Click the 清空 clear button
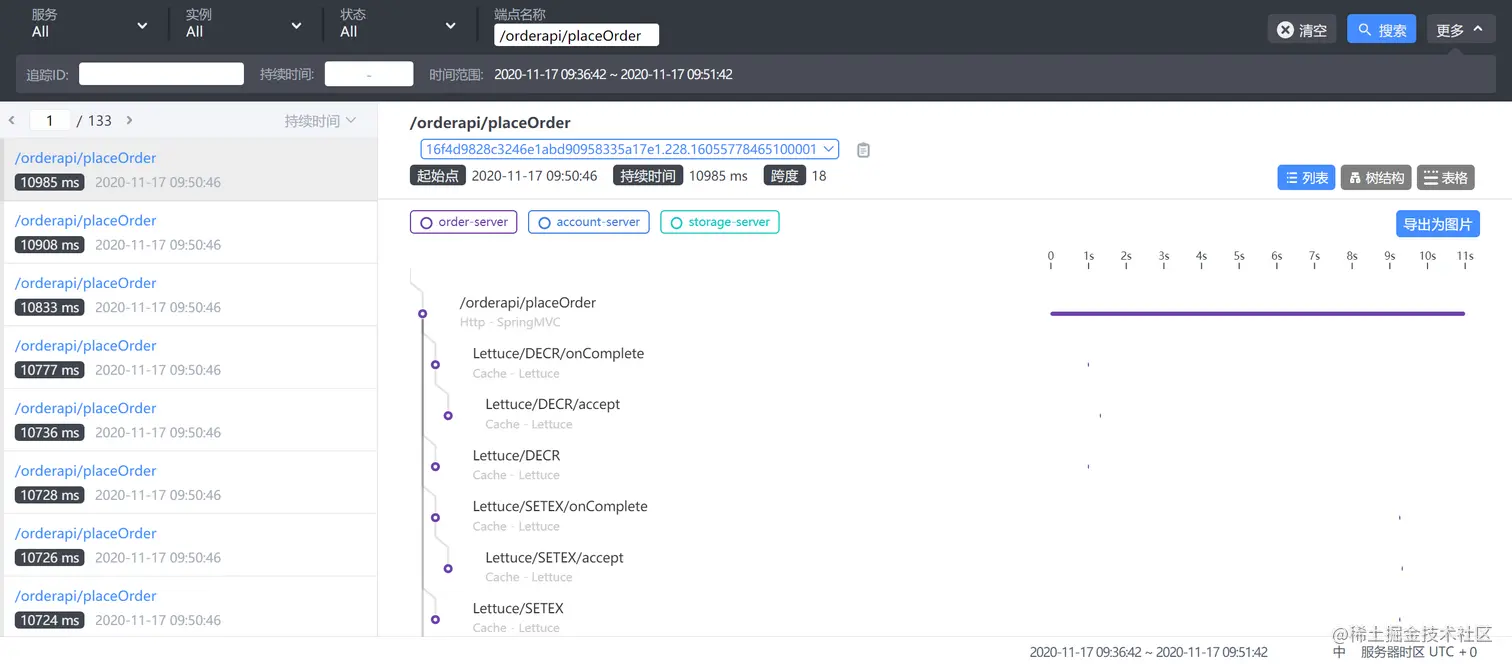 click(1302, 30)
